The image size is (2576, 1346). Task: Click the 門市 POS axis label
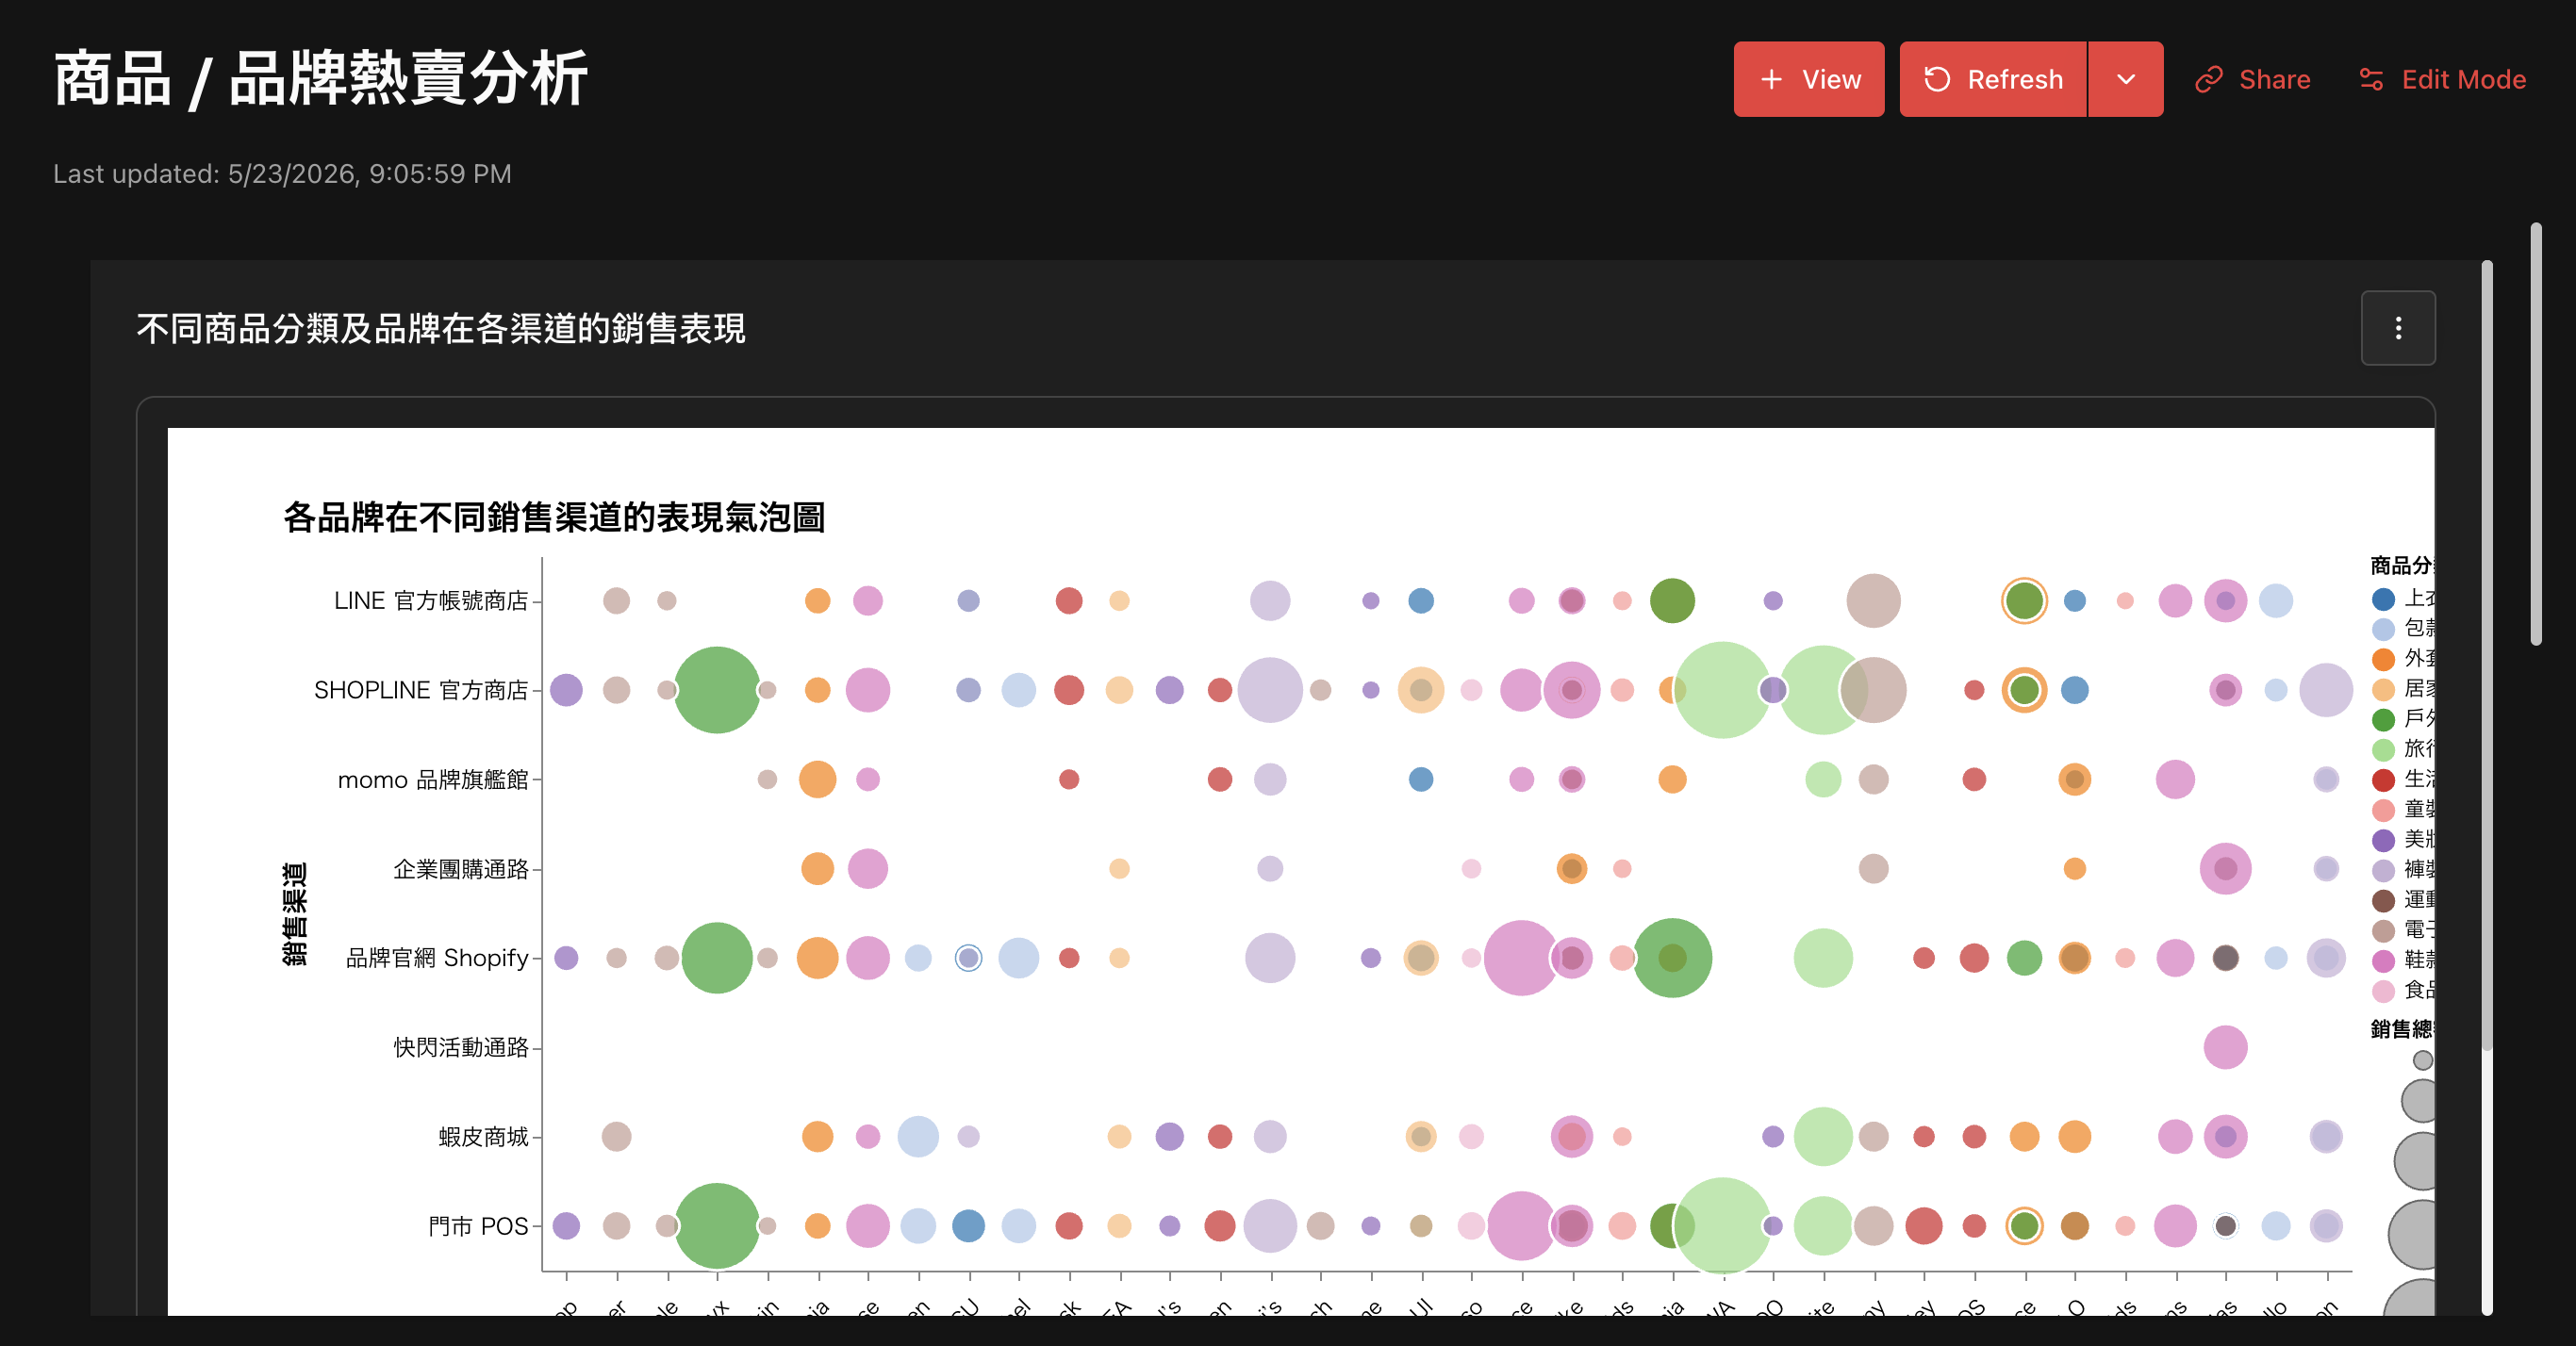tap(478, 1226)
